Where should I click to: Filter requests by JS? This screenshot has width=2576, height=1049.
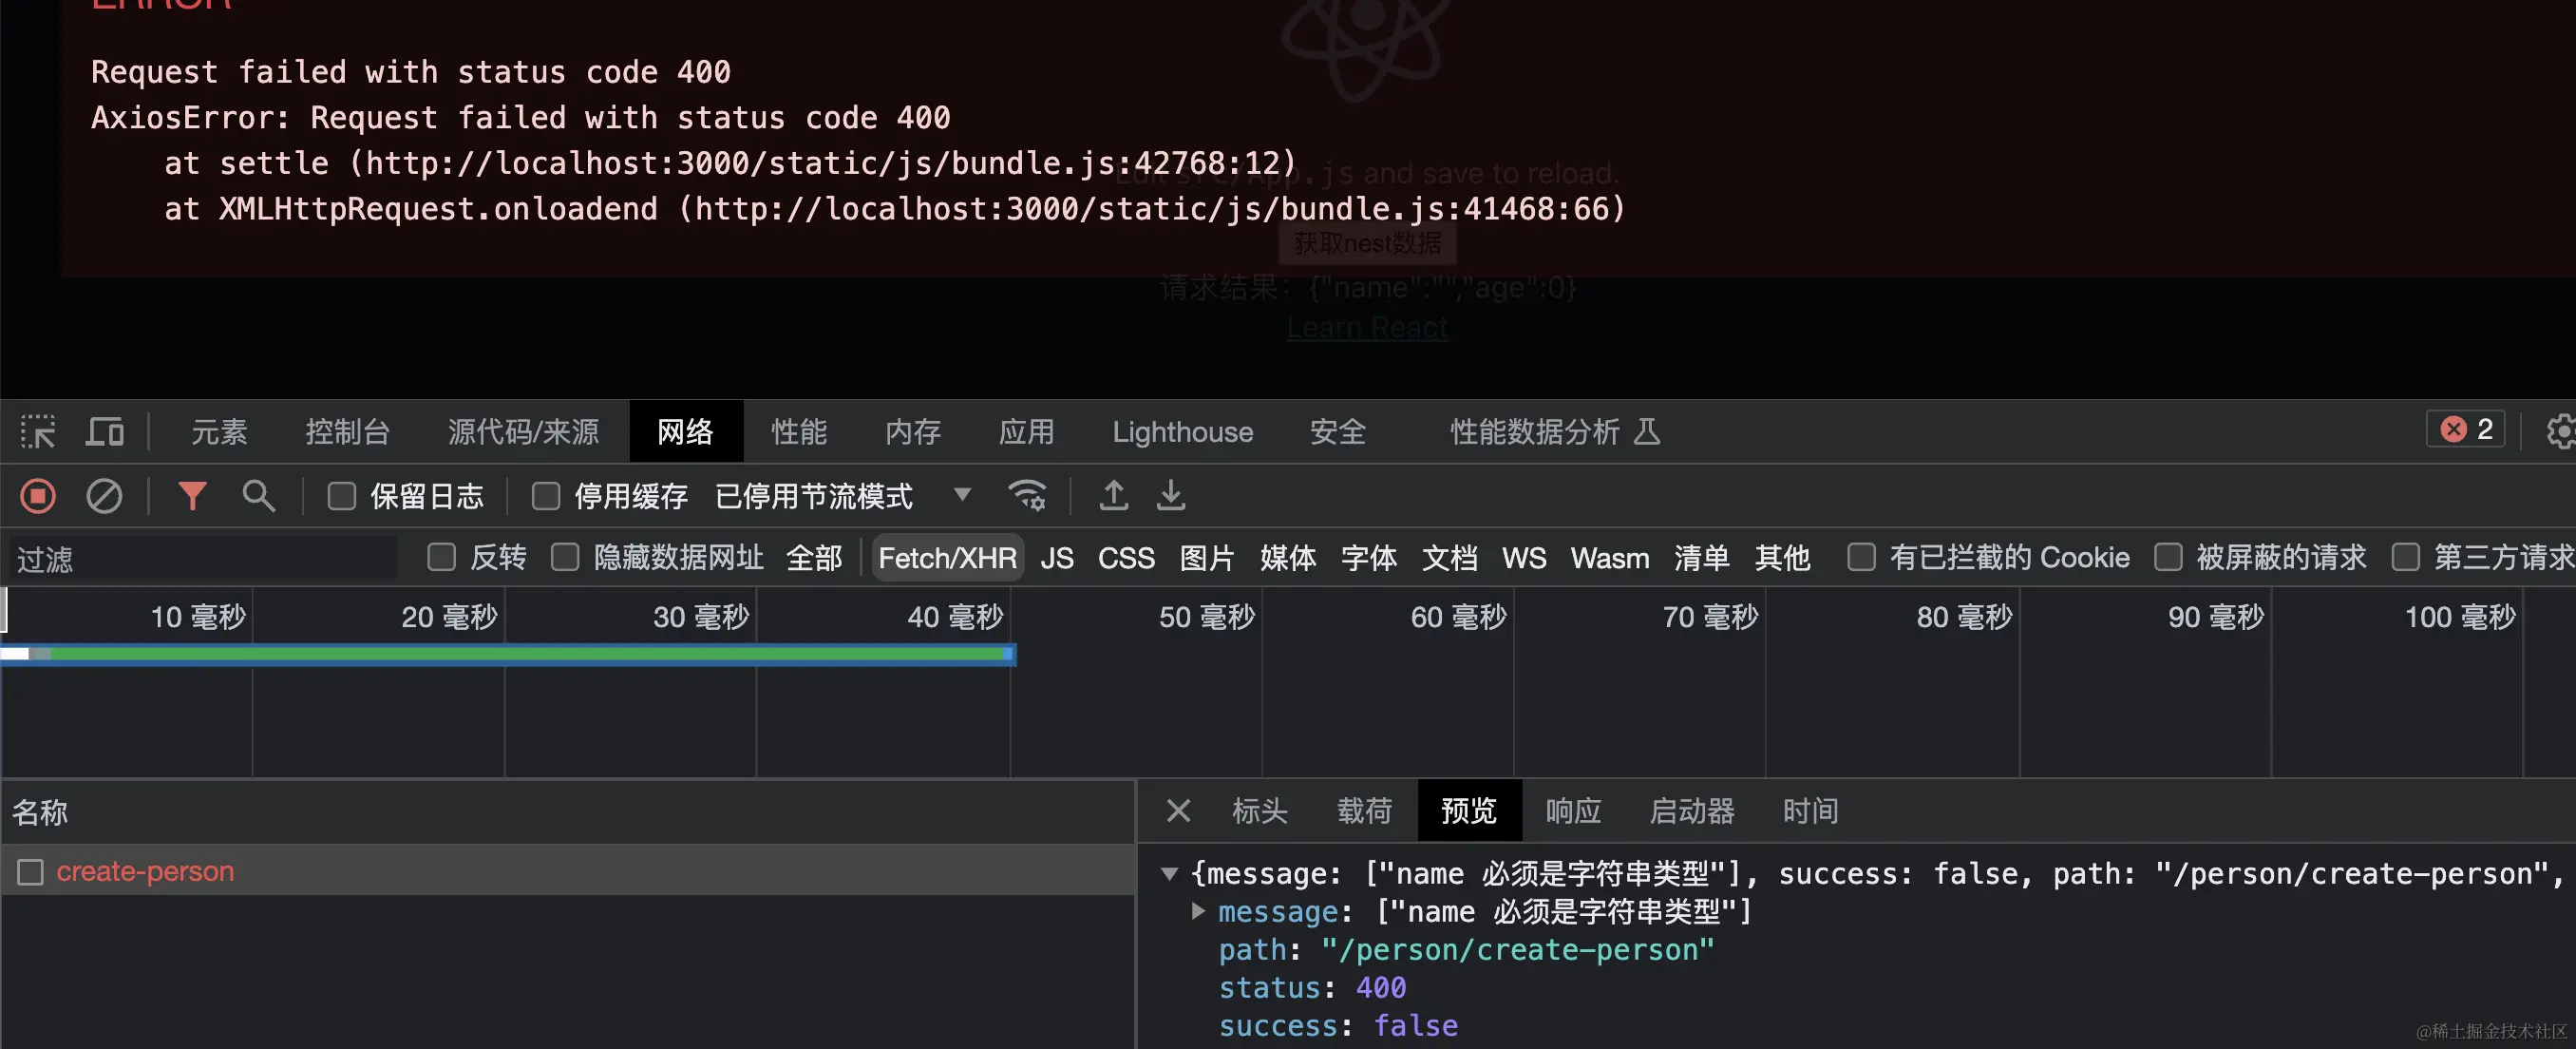1057,558
